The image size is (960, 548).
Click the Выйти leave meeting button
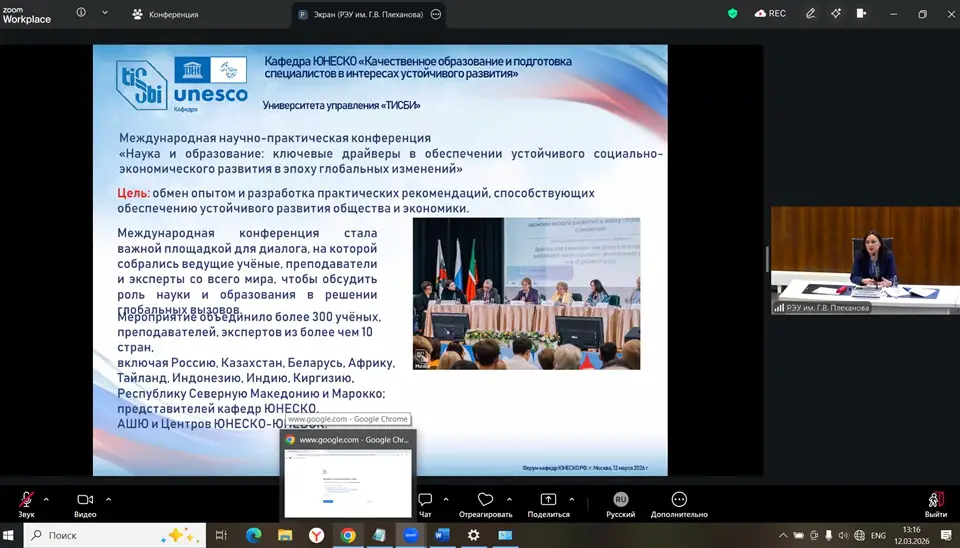935,501
